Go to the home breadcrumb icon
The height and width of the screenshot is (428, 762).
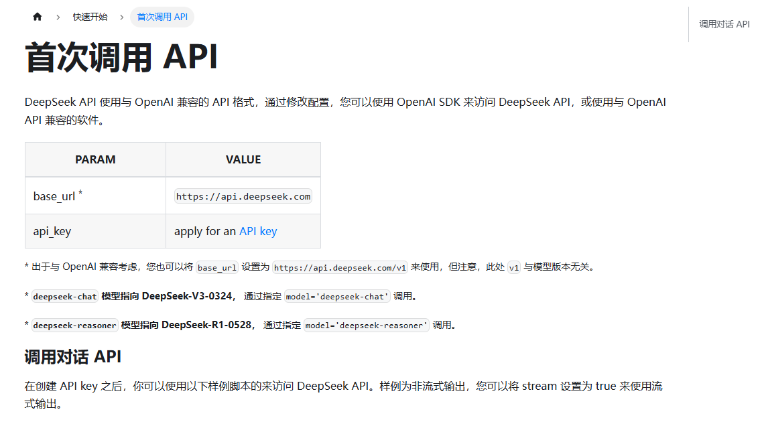tap(37, 17)
